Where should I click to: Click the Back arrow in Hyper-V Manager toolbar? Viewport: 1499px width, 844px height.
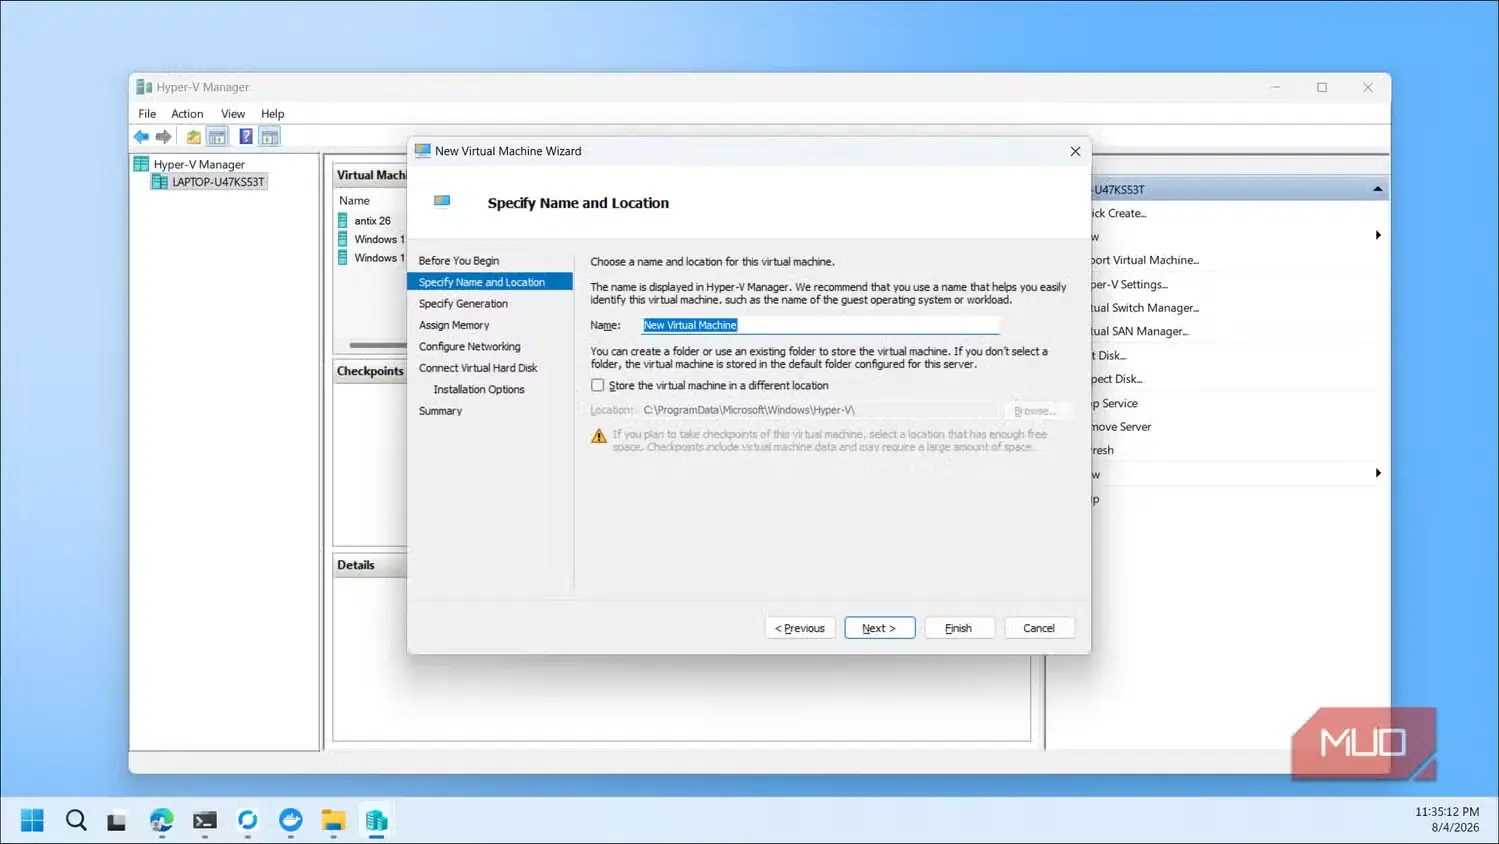[141, 137]
